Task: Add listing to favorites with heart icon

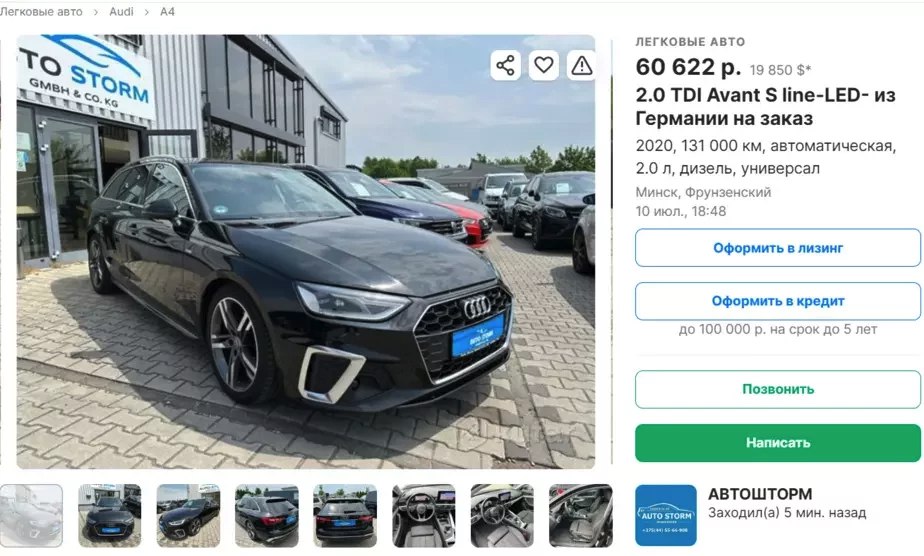Action: coord(543,65)
